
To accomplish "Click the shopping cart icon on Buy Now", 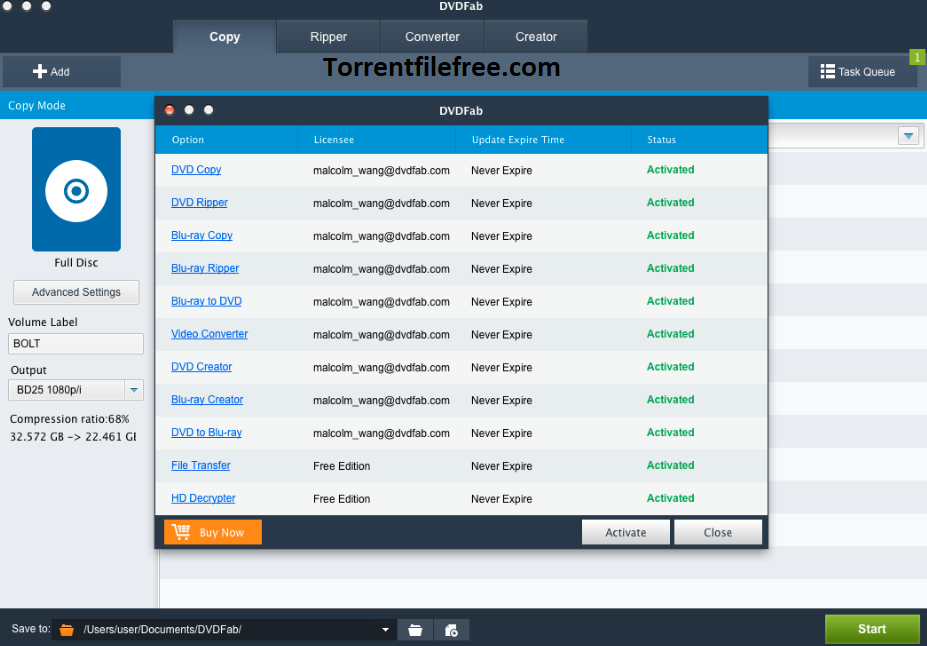I will click(x=181, y=532).
